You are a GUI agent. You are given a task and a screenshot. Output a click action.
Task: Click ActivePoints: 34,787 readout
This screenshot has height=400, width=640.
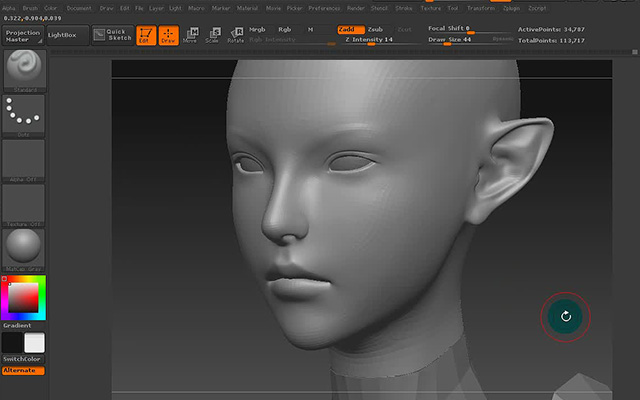(x=551, y=29)
